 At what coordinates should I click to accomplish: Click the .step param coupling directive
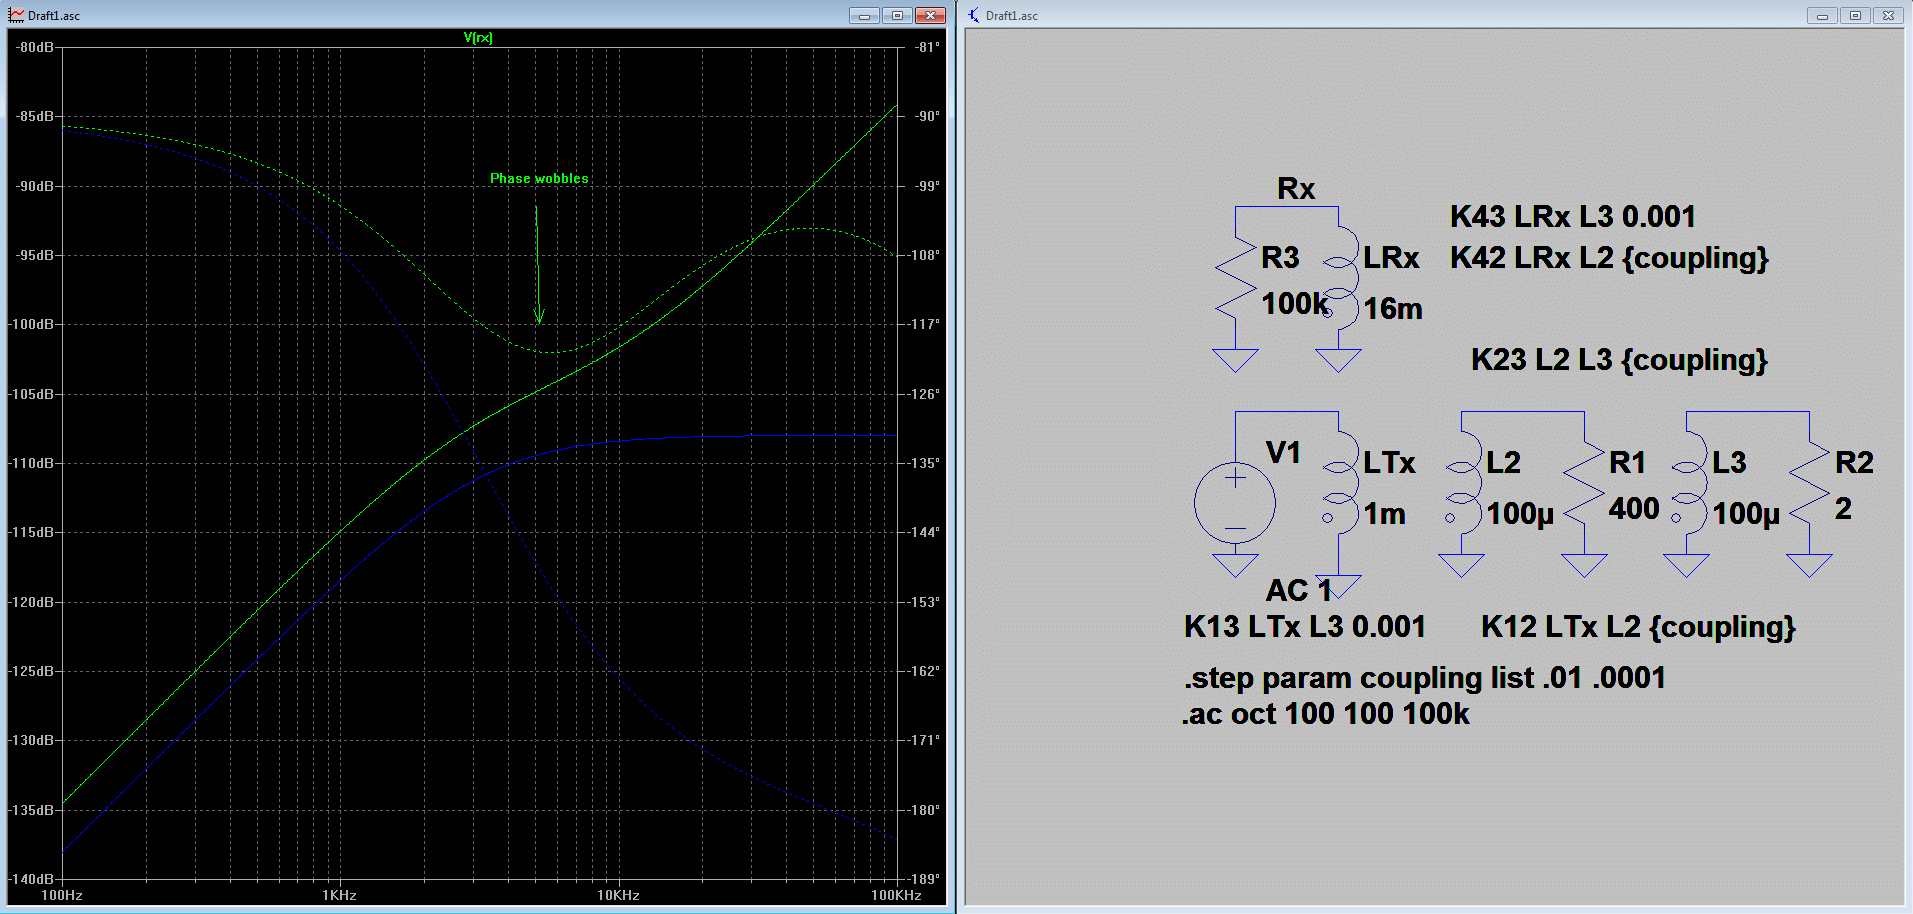[x=1424, y=678]
